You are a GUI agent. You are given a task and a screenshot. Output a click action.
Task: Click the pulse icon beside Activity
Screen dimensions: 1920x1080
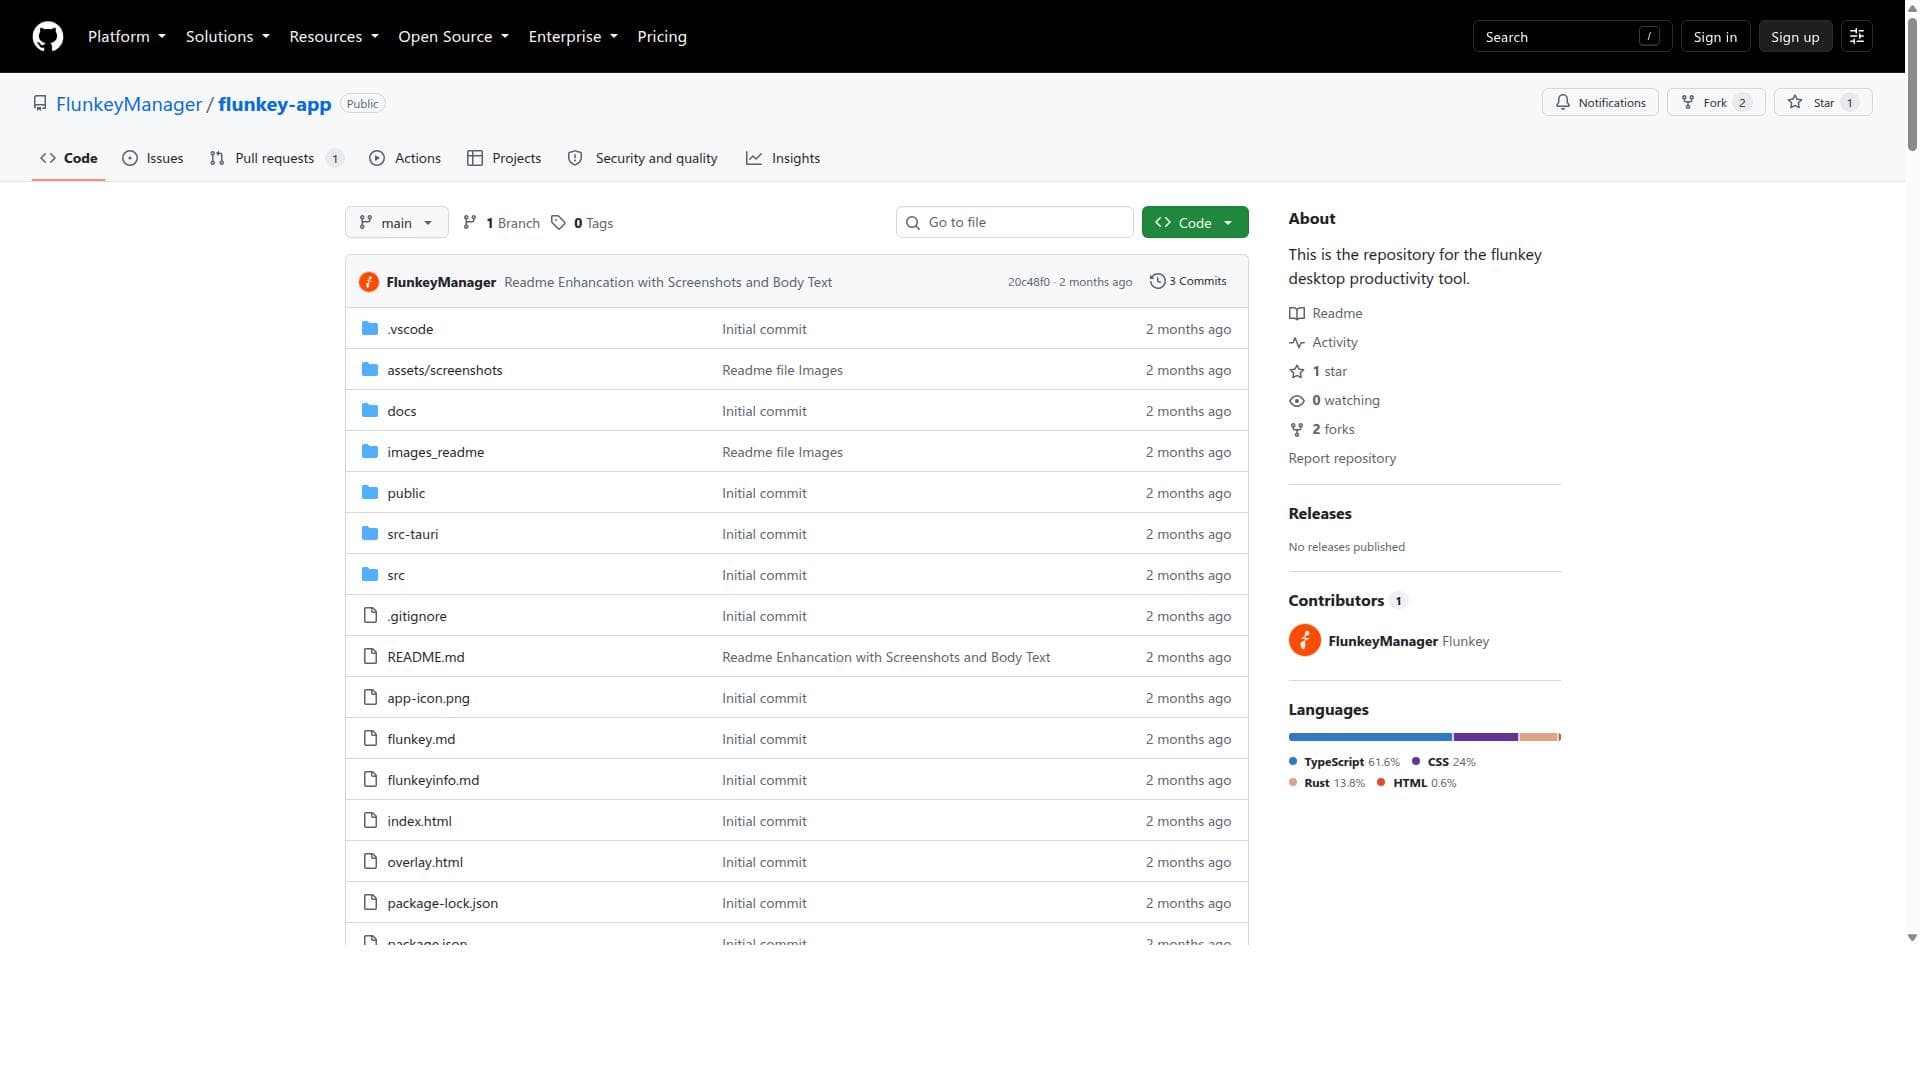[x=1297, y=343]
